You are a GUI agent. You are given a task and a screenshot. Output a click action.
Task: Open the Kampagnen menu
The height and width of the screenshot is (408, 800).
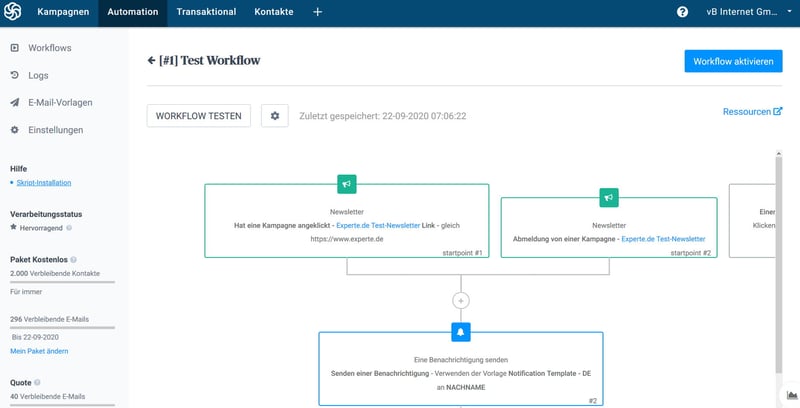[x=63, y=12]
